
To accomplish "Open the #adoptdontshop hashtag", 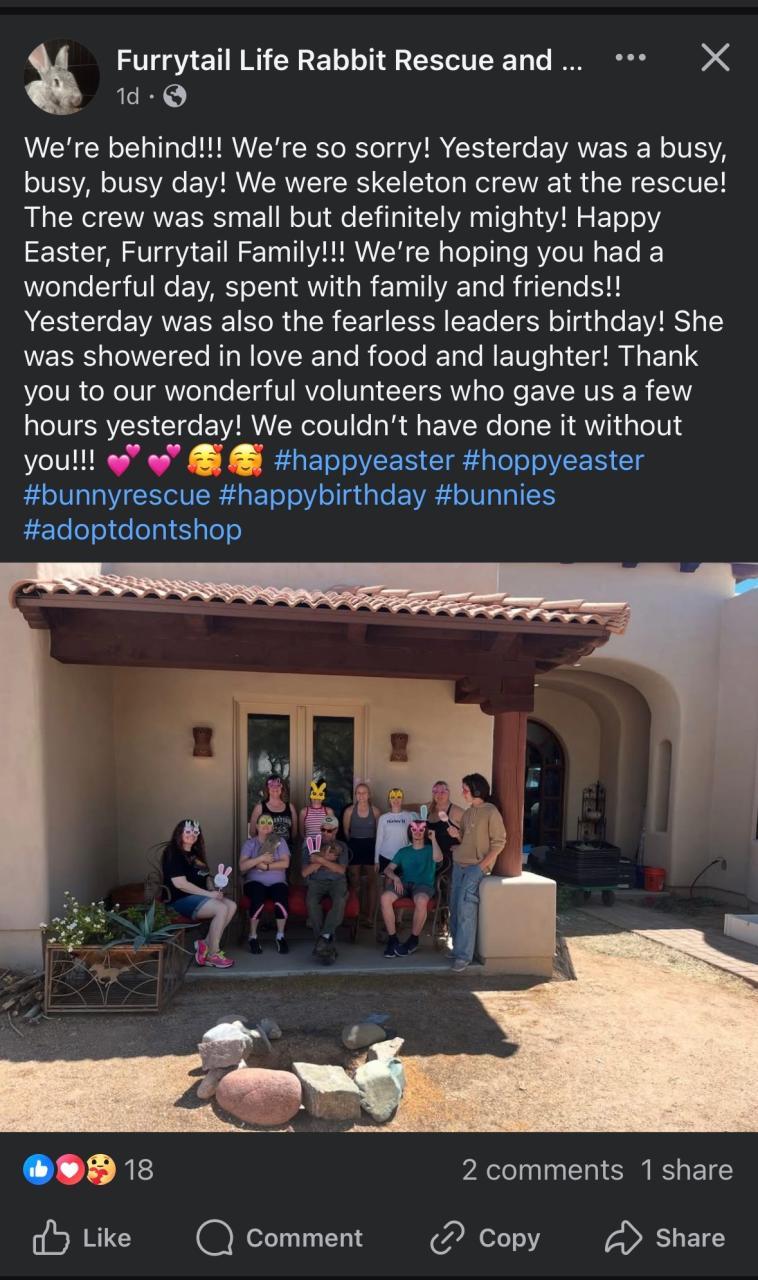I will point(133,529).
